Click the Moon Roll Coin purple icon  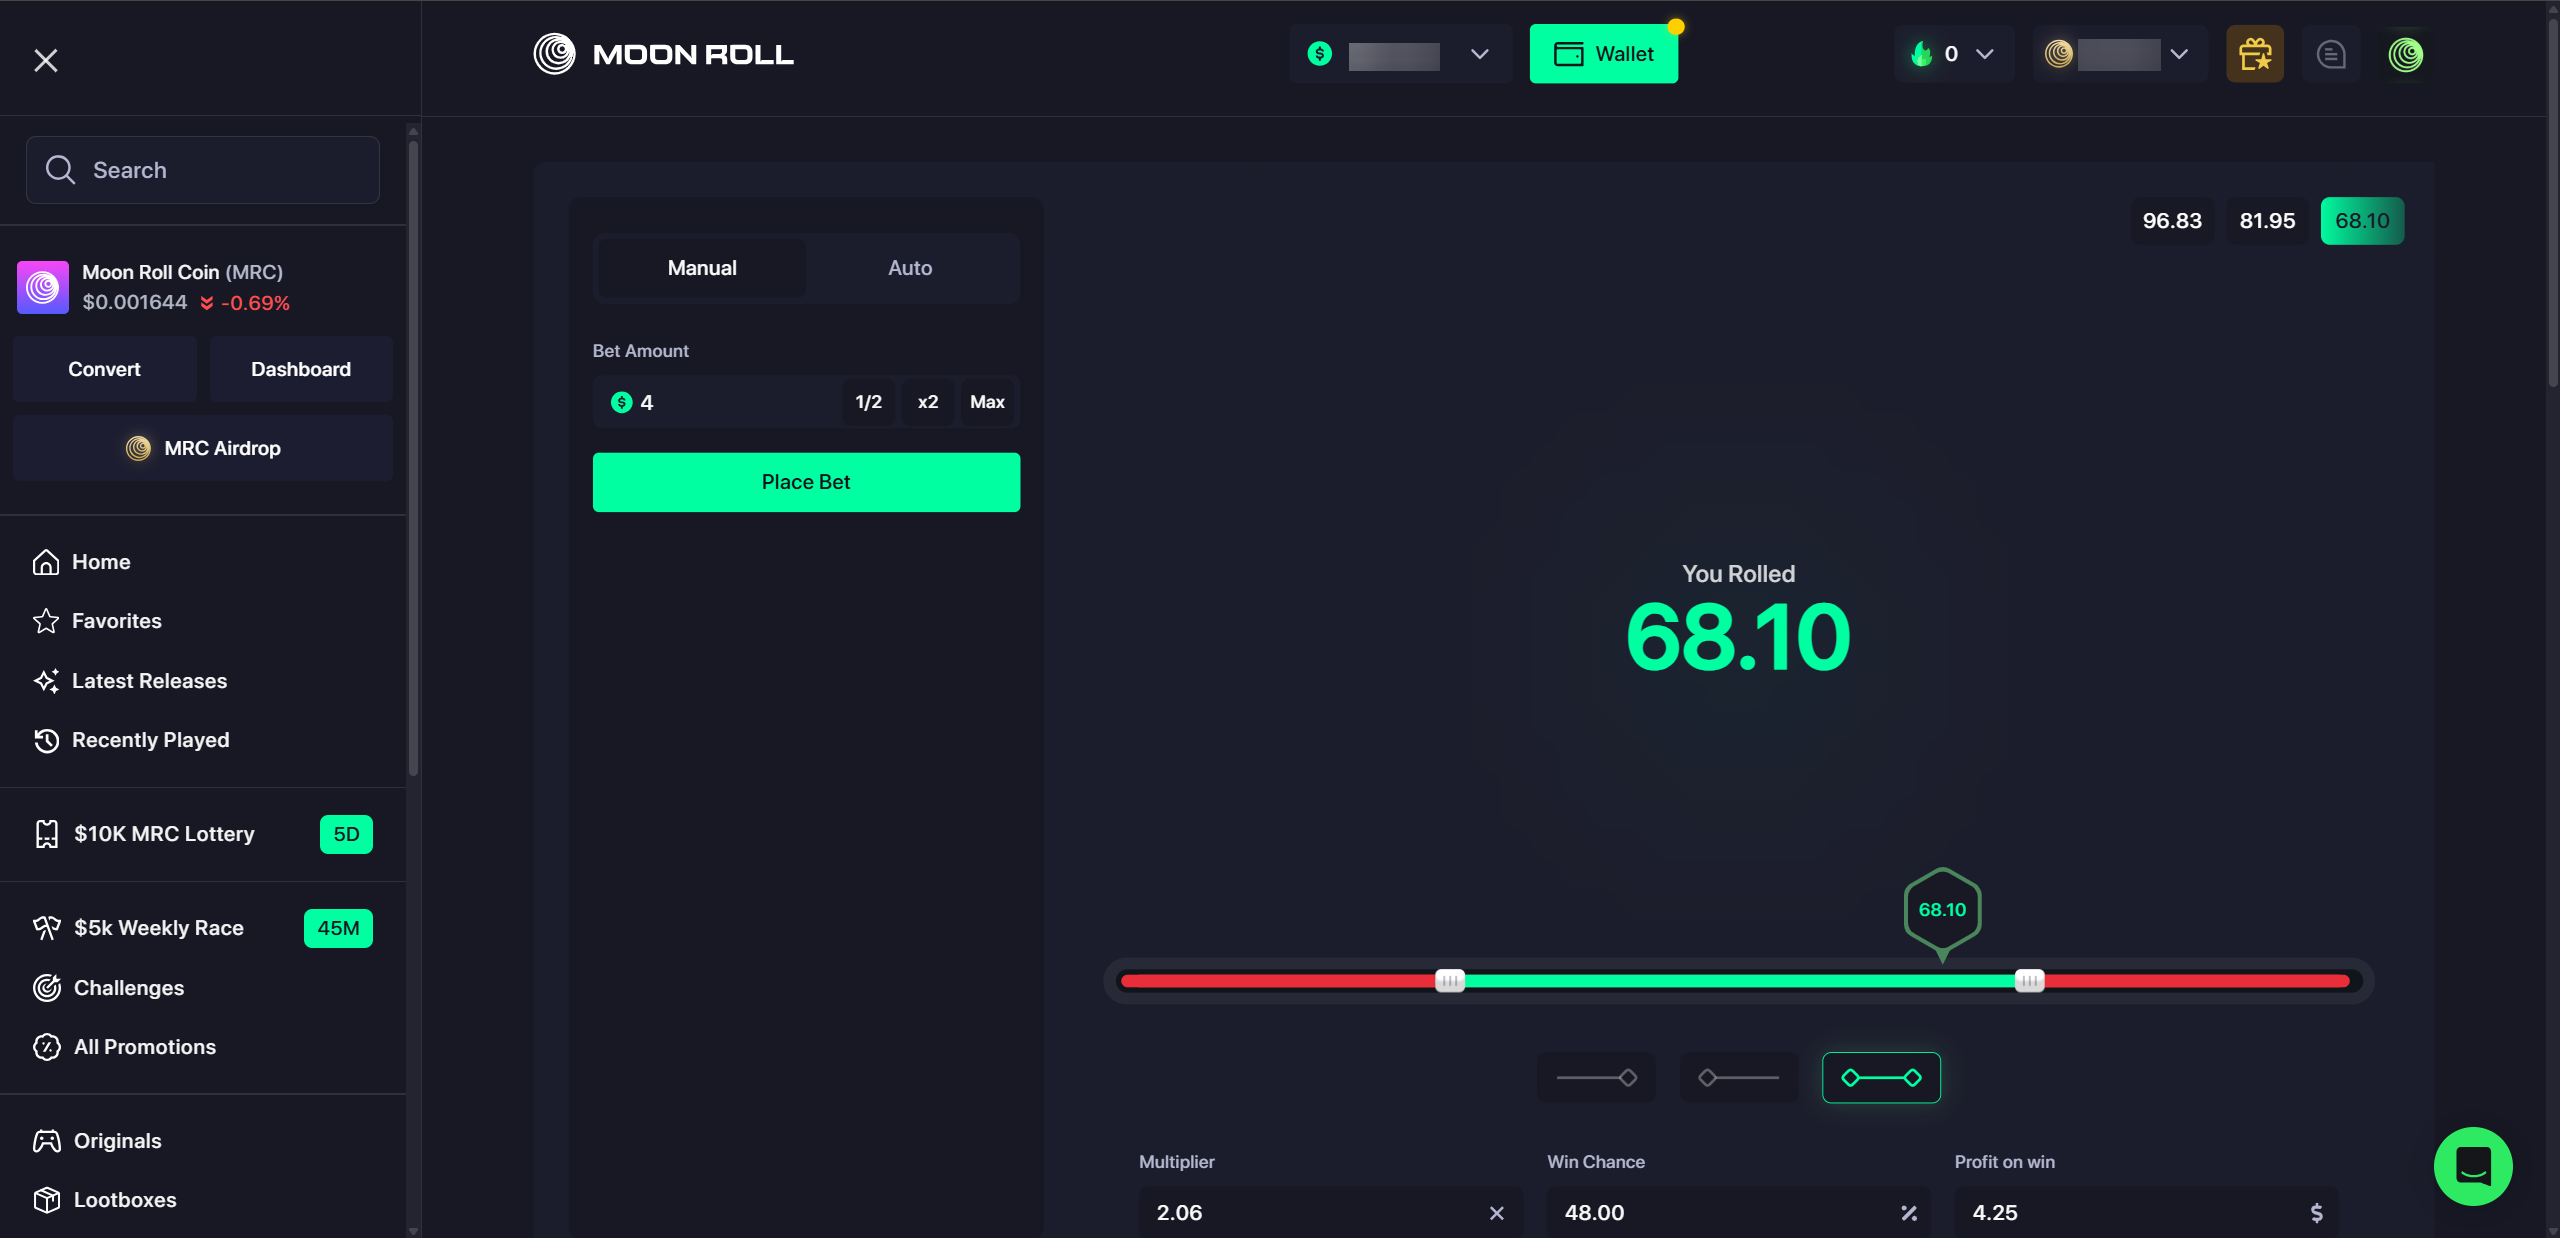(x=43, y=287)
